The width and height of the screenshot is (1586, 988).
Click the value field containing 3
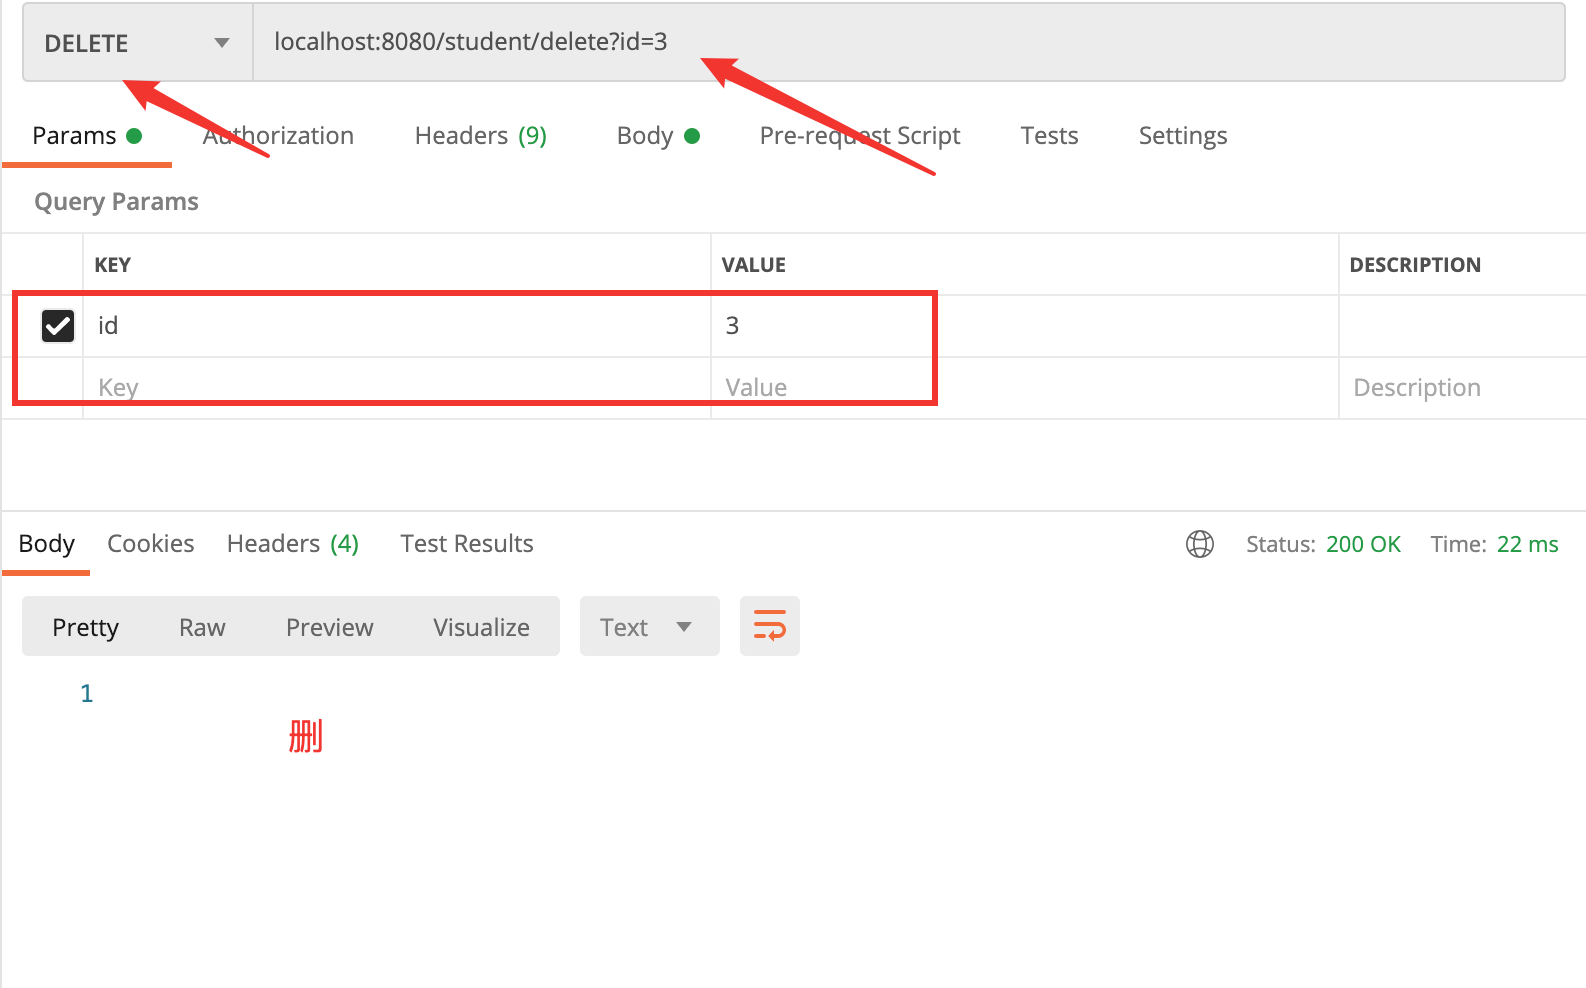click(x=1020, y=326)
